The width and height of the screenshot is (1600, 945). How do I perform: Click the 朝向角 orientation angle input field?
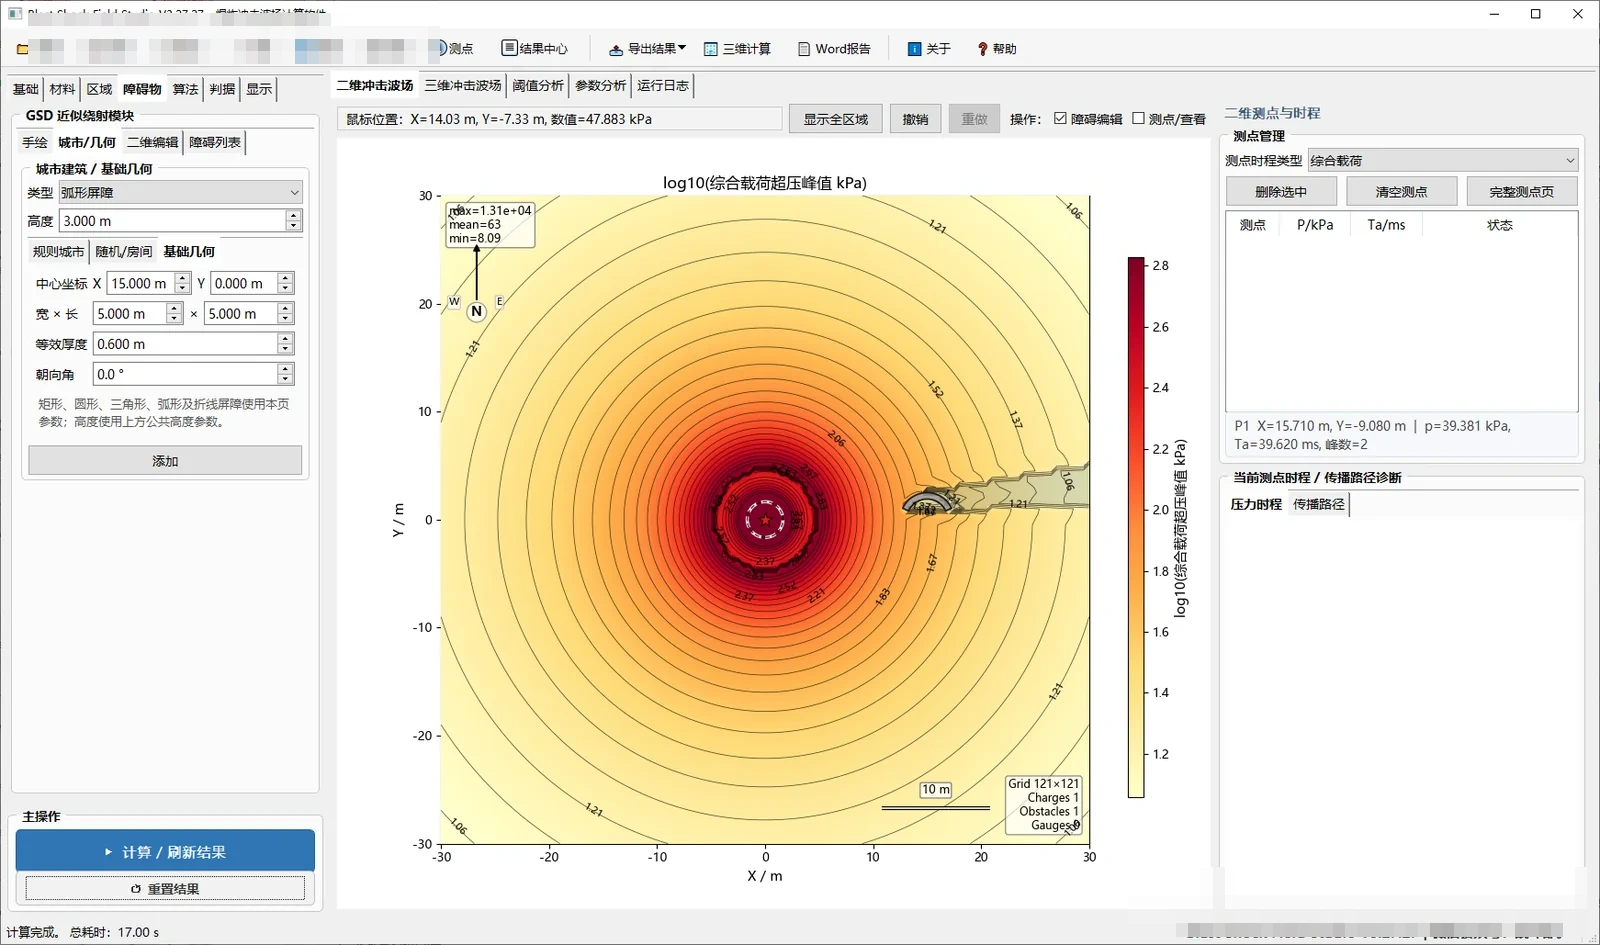(x=185, y=374)
